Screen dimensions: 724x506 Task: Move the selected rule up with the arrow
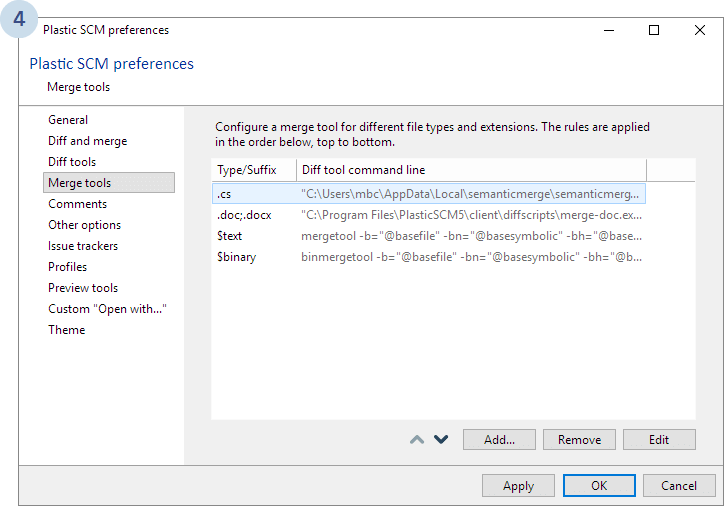click(417, 440)
